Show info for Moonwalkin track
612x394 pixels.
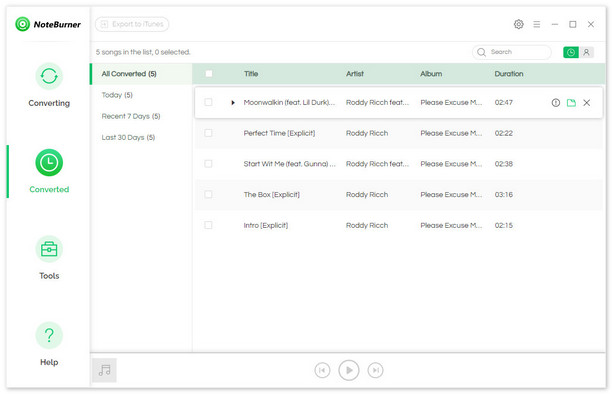(555, 103)
